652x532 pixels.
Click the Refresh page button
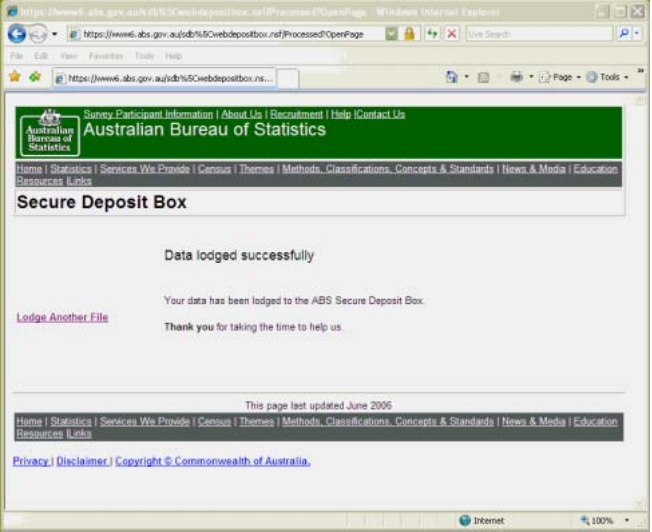click(432, 34)
